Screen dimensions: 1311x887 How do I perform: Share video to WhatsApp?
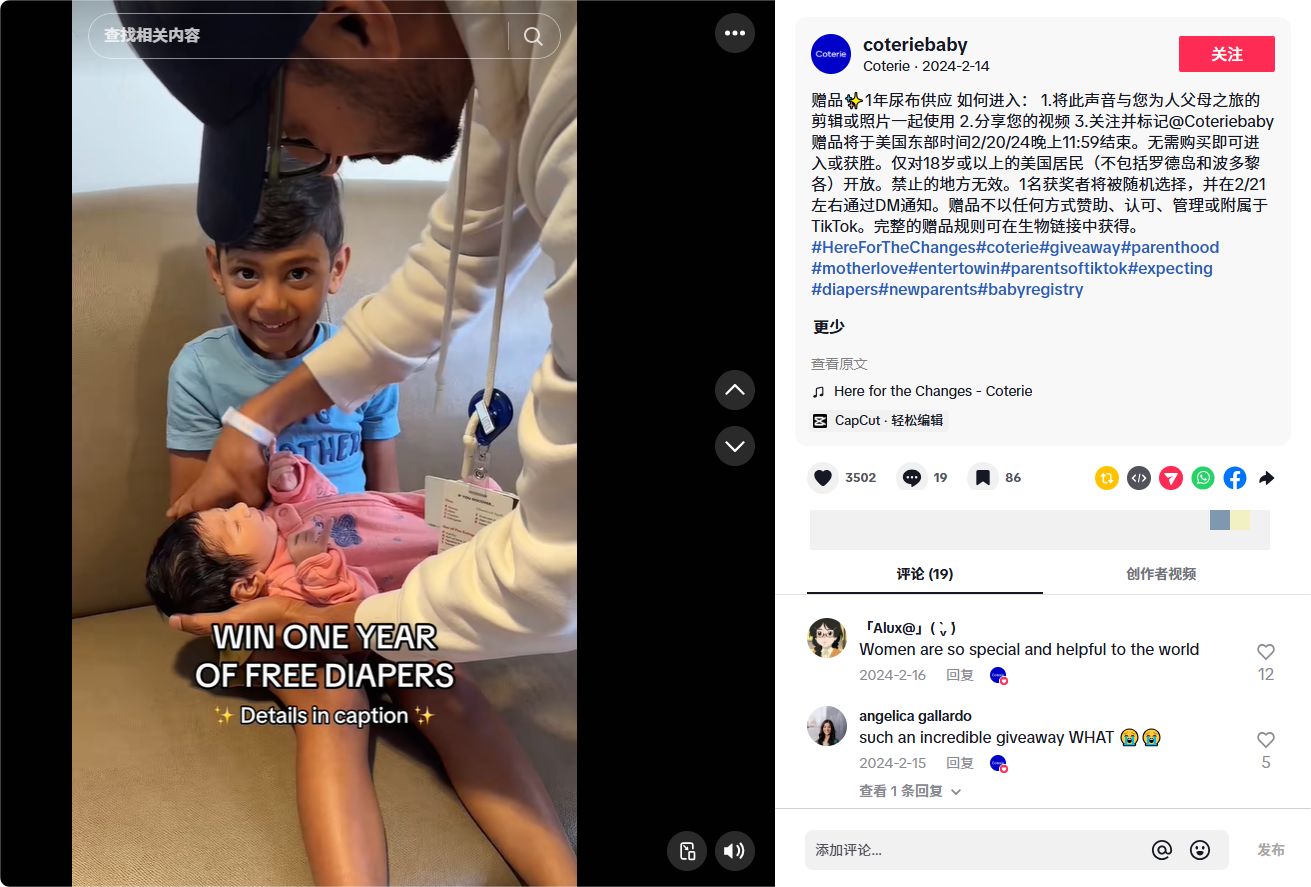[1203, 478]
